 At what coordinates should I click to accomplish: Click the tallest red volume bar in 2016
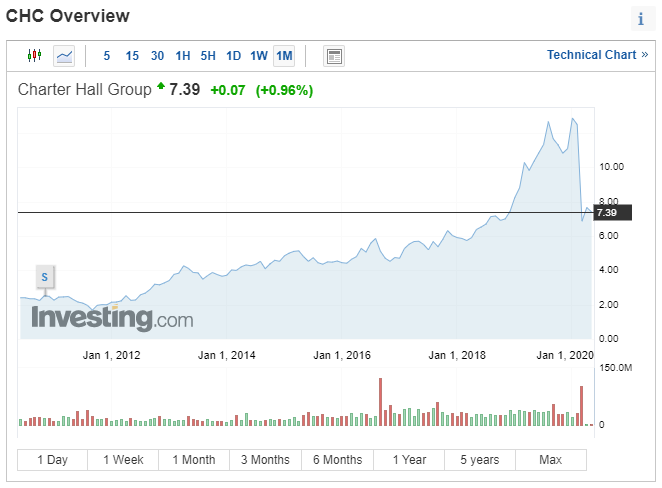click(x=380, y=402)
